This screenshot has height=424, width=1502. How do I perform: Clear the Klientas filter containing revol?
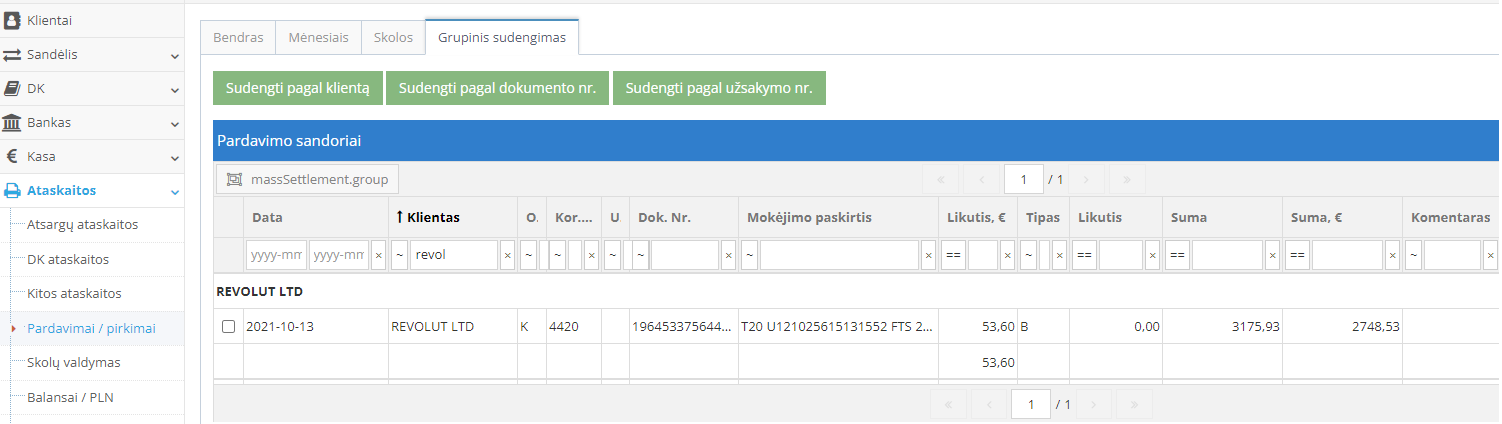click(x=507, y=256)
